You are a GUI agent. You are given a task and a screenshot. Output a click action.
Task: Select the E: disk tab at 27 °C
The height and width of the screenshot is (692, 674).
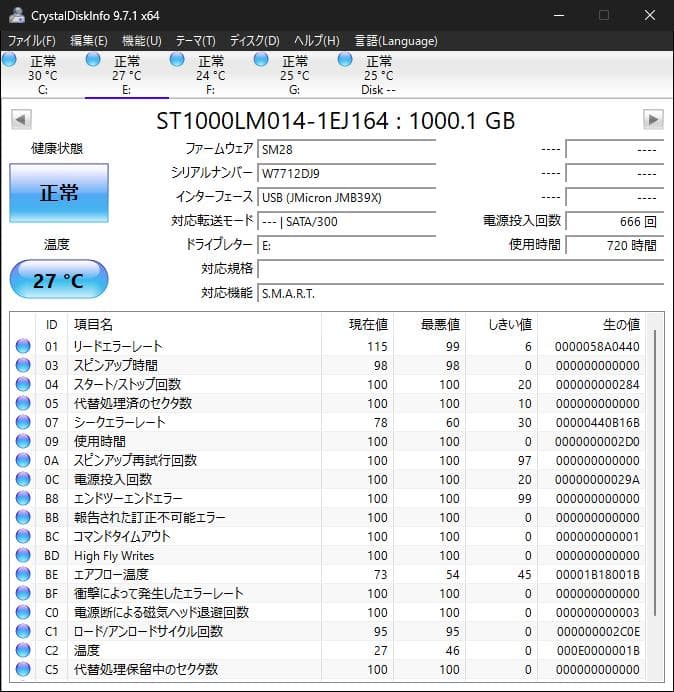(x=127, y=75)
